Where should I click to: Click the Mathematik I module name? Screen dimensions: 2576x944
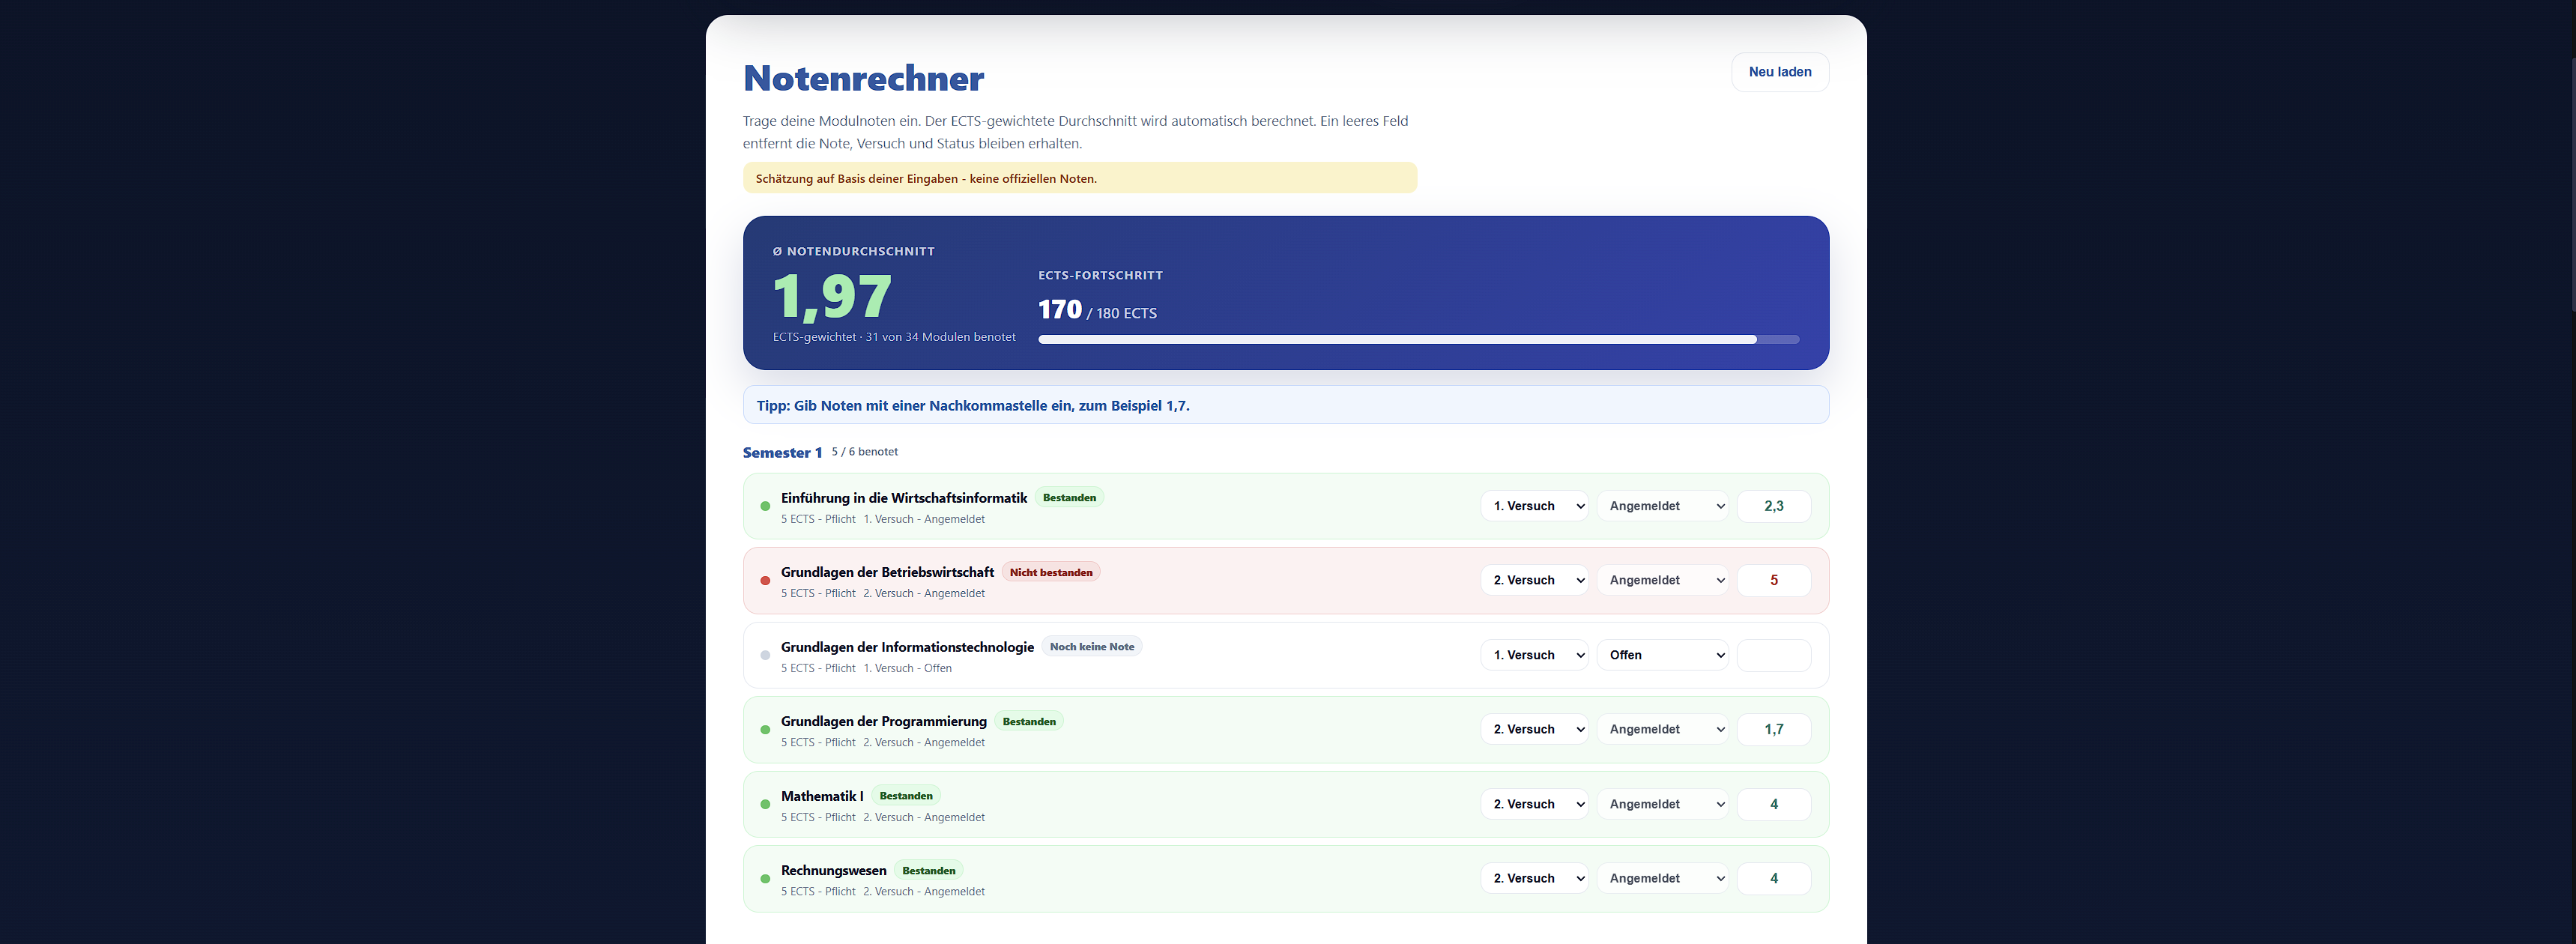point(822,796)
